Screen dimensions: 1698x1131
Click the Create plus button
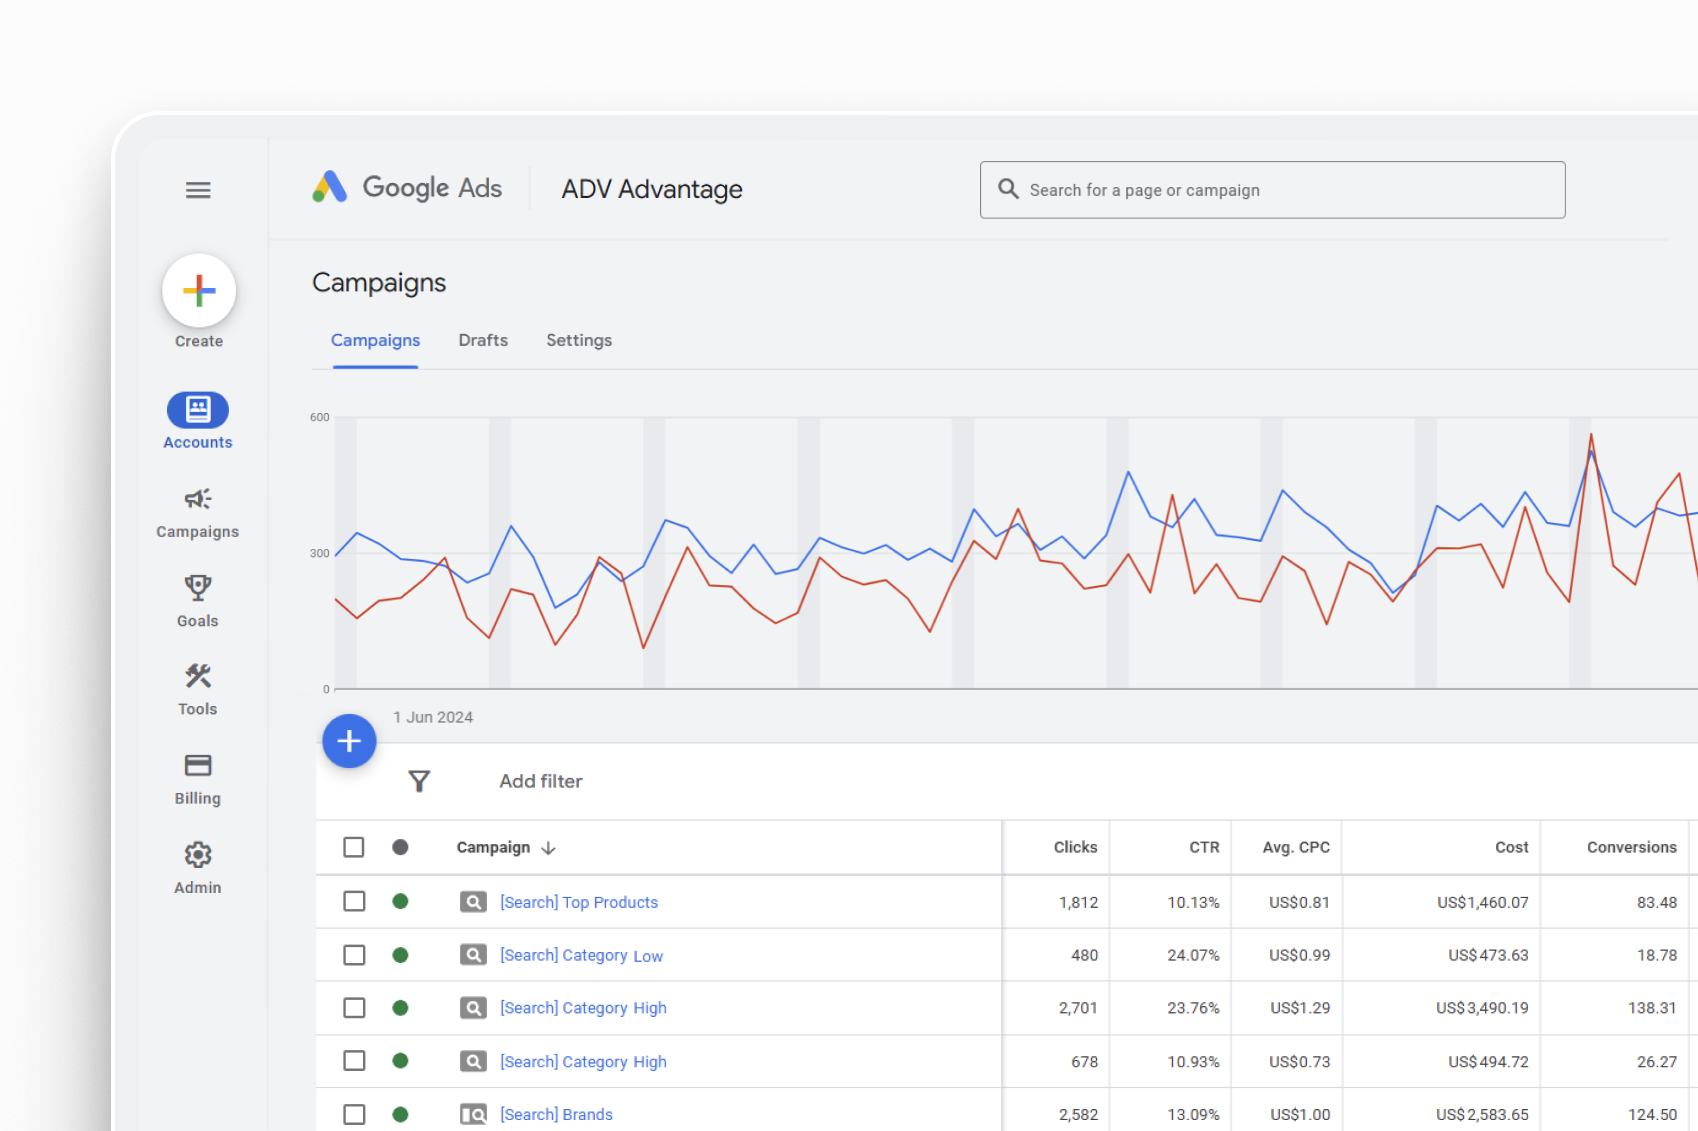199,291
